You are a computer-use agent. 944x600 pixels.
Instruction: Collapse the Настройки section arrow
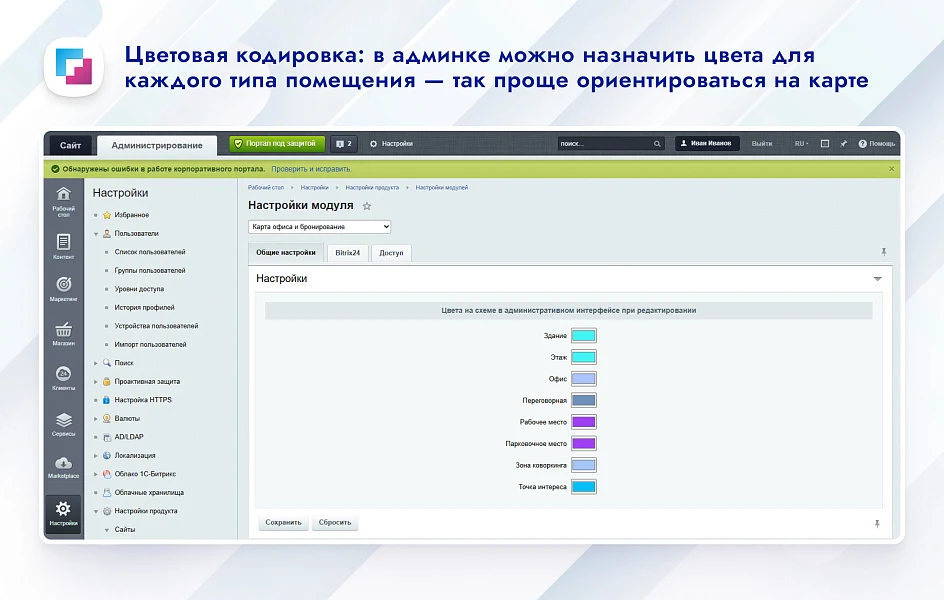click(877, 279)
